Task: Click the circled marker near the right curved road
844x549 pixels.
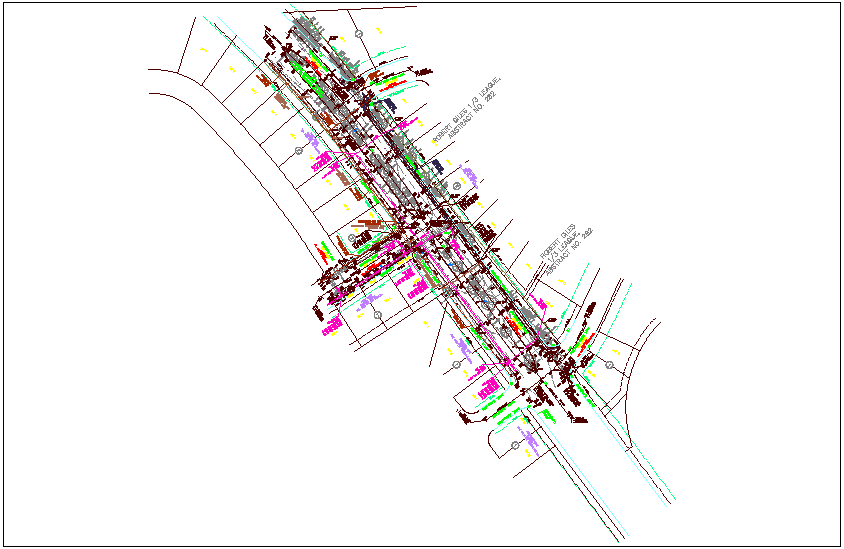Action: tap(609, 365)
